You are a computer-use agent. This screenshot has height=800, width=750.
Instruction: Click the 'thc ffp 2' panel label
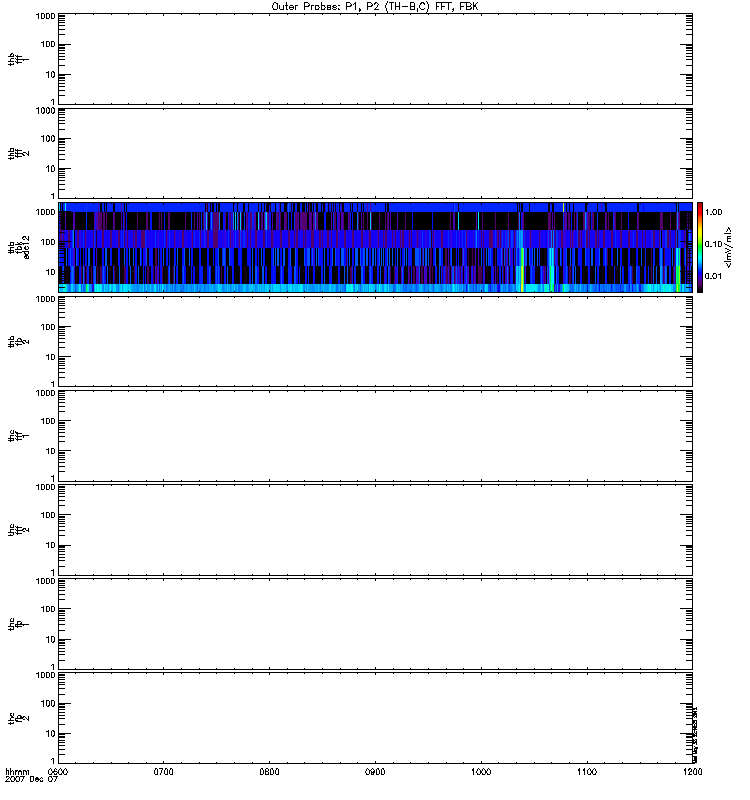point(18,718)
